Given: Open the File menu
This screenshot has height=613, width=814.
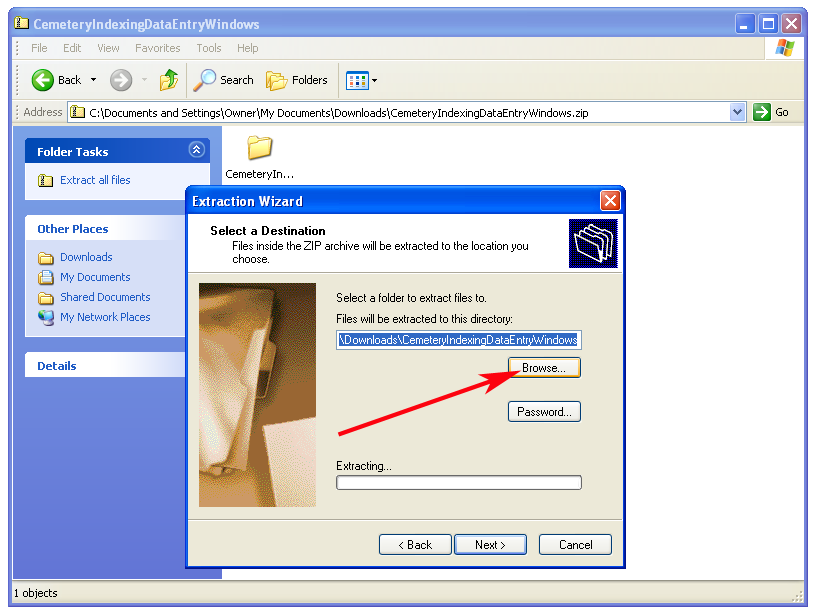Looking at the screenshot, I should click(x=39, y=48).
